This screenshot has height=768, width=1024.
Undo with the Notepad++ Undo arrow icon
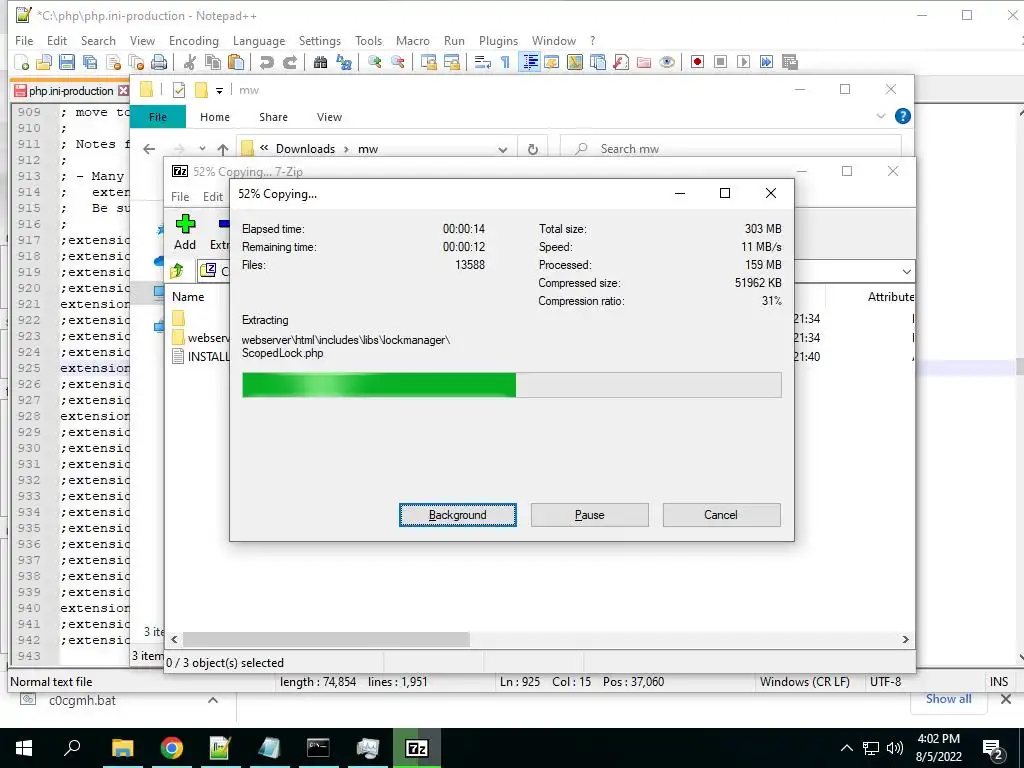point(266,62)
